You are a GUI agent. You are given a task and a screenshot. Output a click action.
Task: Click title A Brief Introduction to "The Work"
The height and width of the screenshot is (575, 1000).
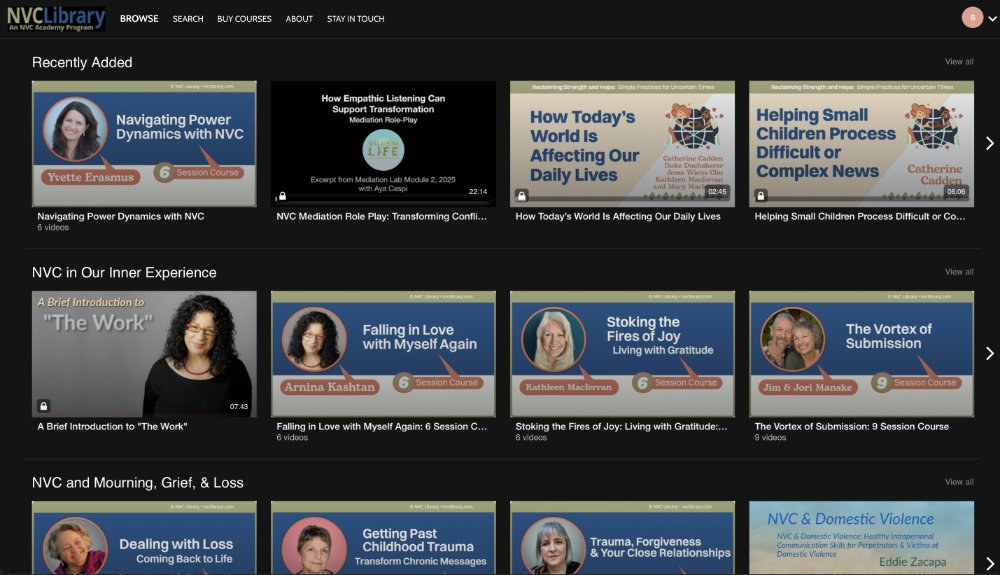pos(112,426)
